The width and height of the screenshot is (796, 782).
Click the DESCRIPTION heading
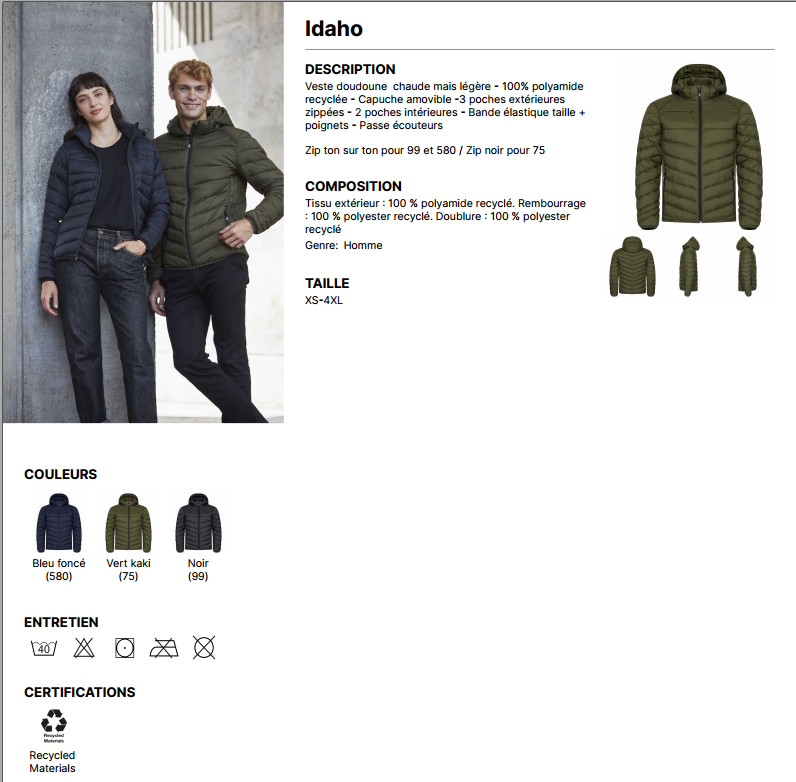pyautogui.click(x=350, y=69)
